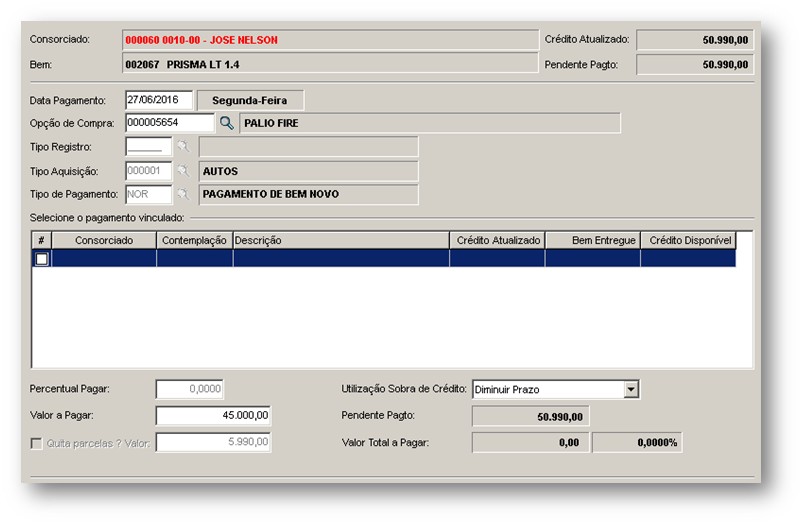Click the search icon beside Tipo de Pagamento
This screenshot has height=525, width=803.
point(183,194)
